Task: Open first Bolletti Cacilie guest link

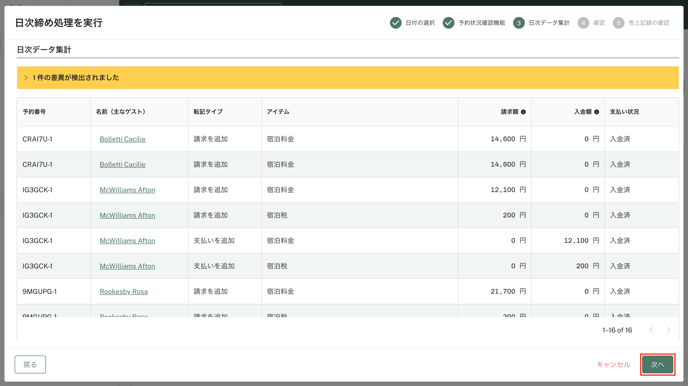Action: tap(122, 139)
